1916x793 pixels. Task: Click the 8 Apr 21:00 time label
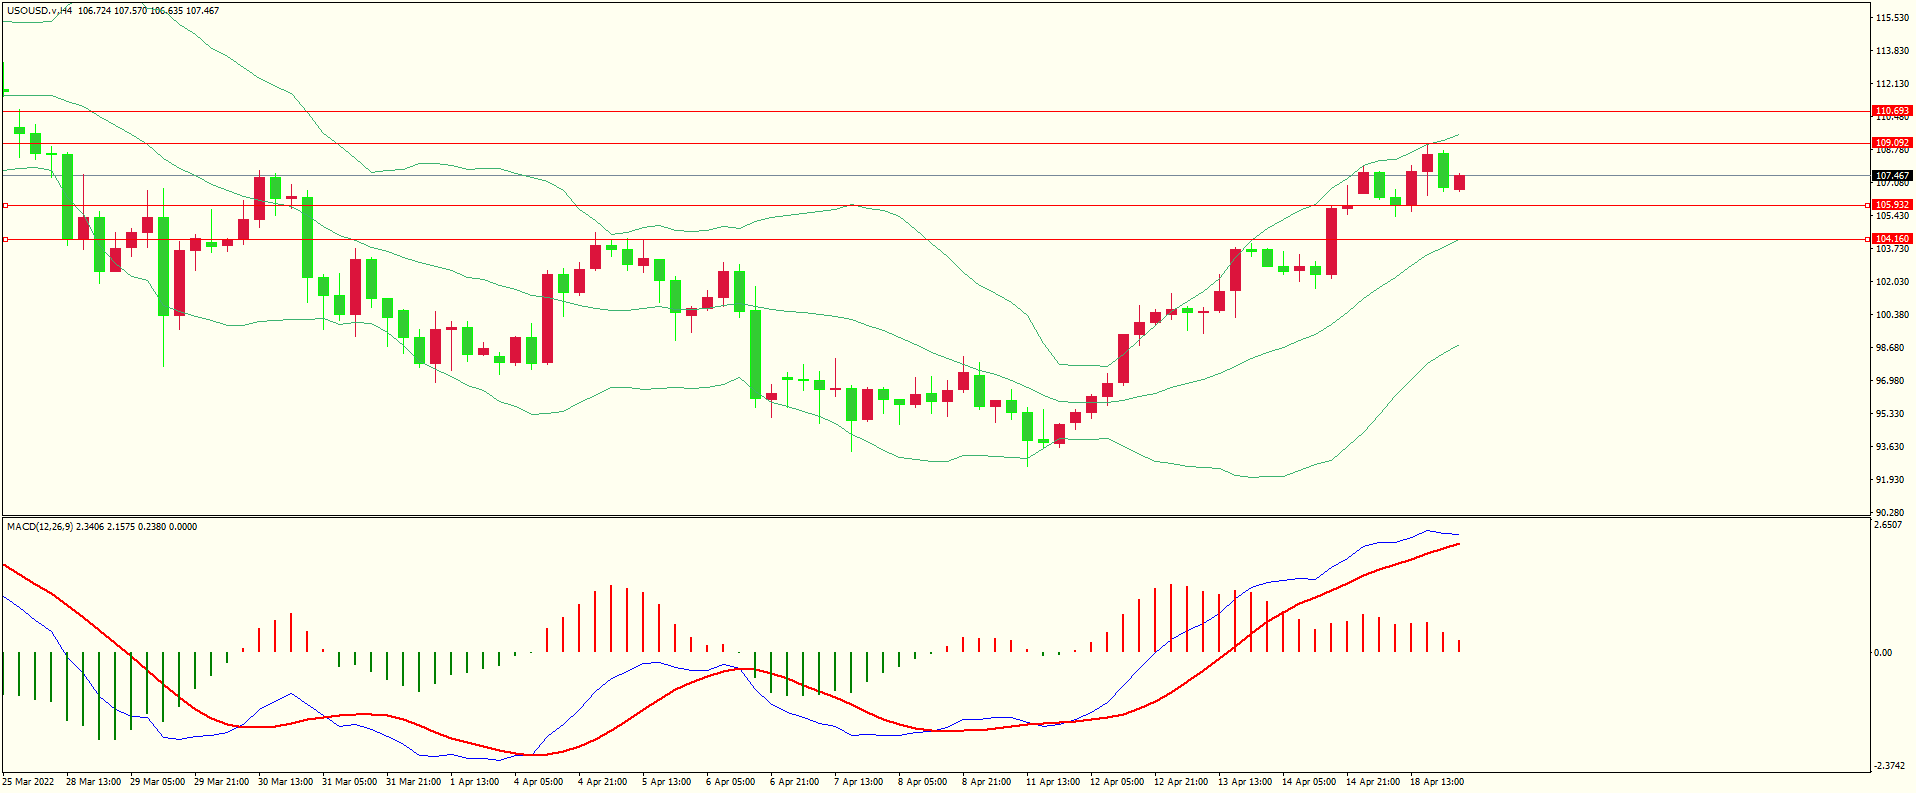point(987,782)
